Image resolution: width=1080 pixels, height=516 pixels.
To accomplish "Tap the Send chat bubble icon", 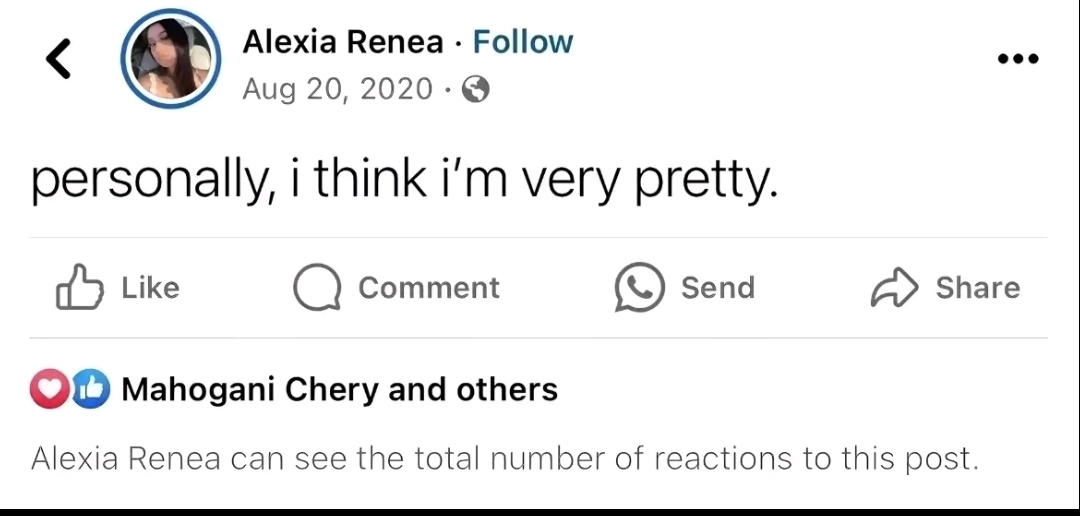I will pyautogui.click(x=639, y=288).
